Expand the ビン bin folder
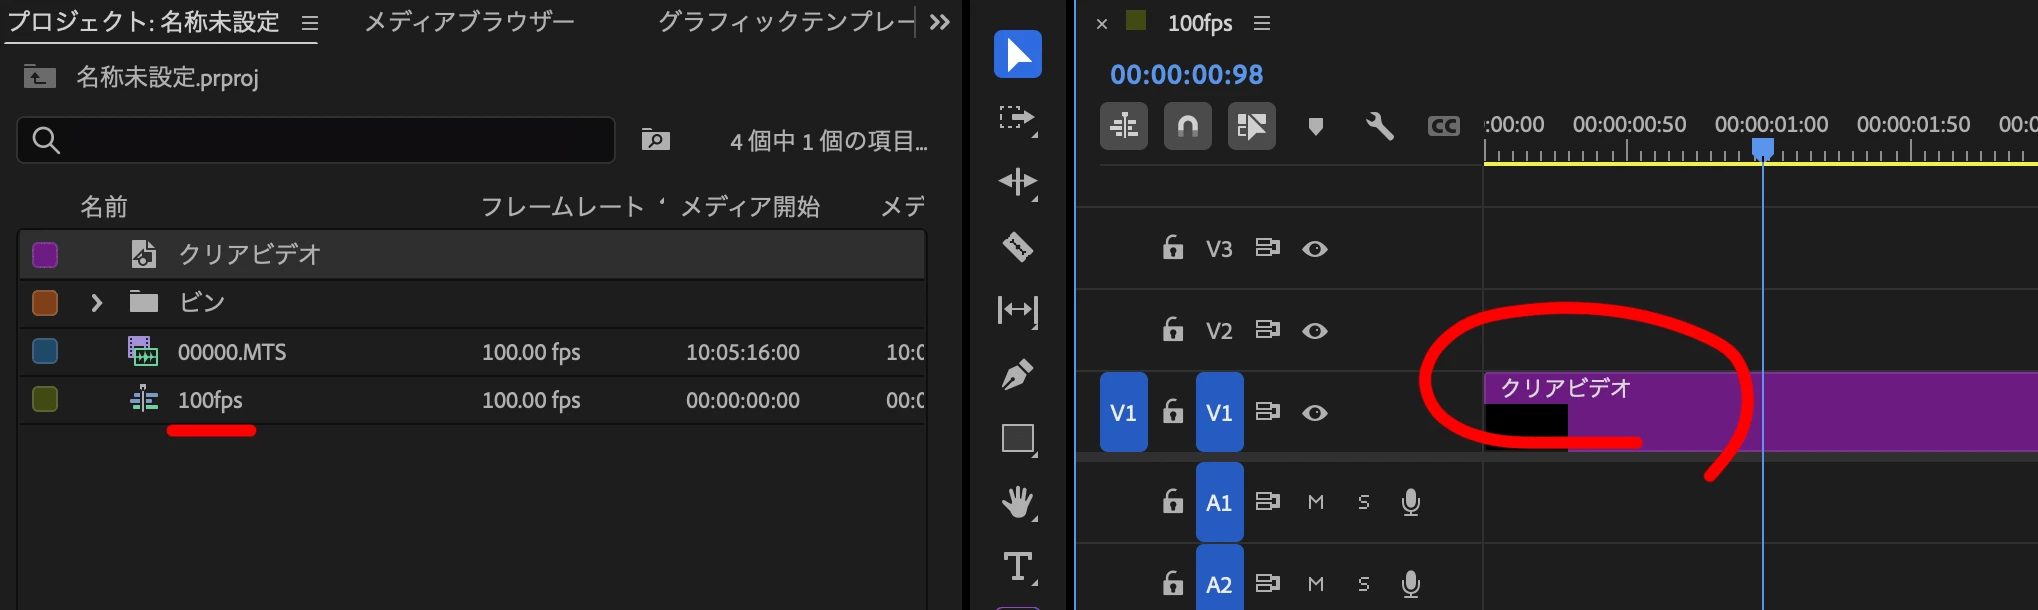Screen dimensions: 2038x610 97,302
